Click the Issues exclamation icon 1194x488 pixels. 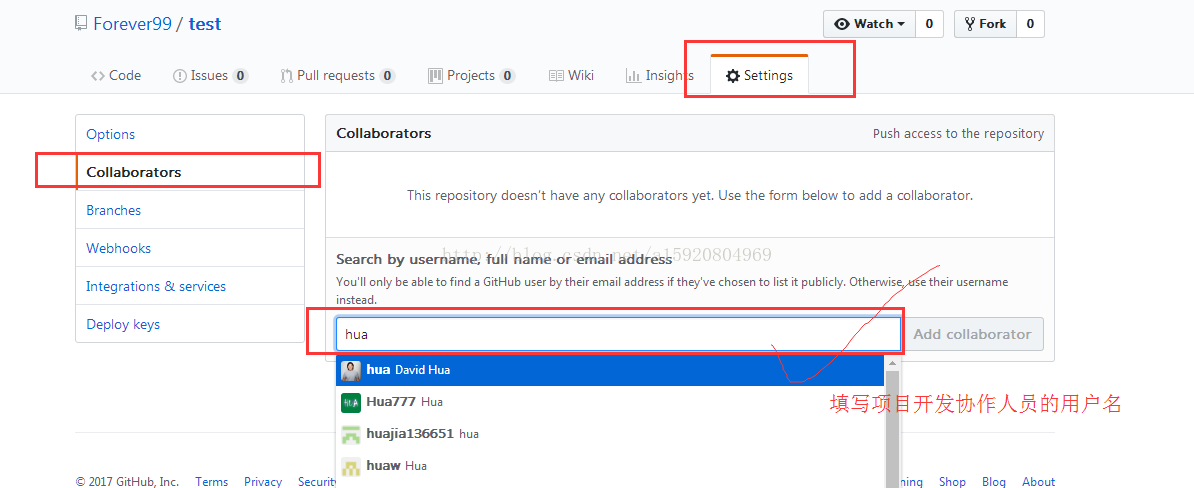click(180, 76)
